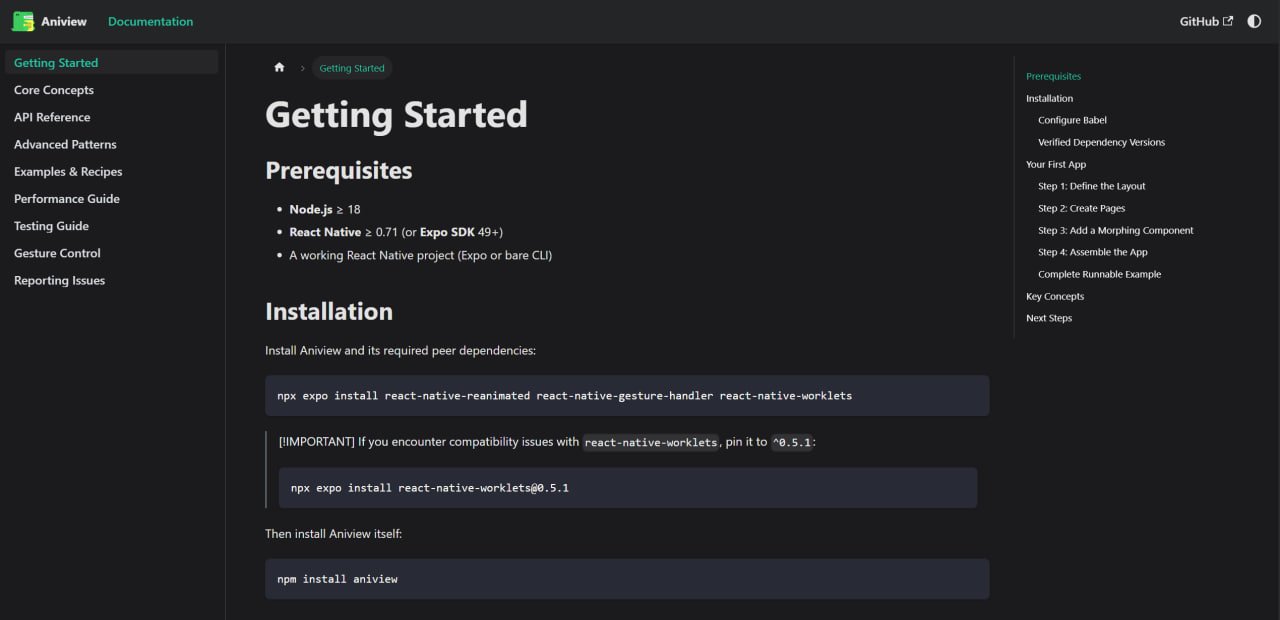This screenshot has height=620, width=1280.
Task: Click the npm install aniview code block
Action: tap(627, 579)
